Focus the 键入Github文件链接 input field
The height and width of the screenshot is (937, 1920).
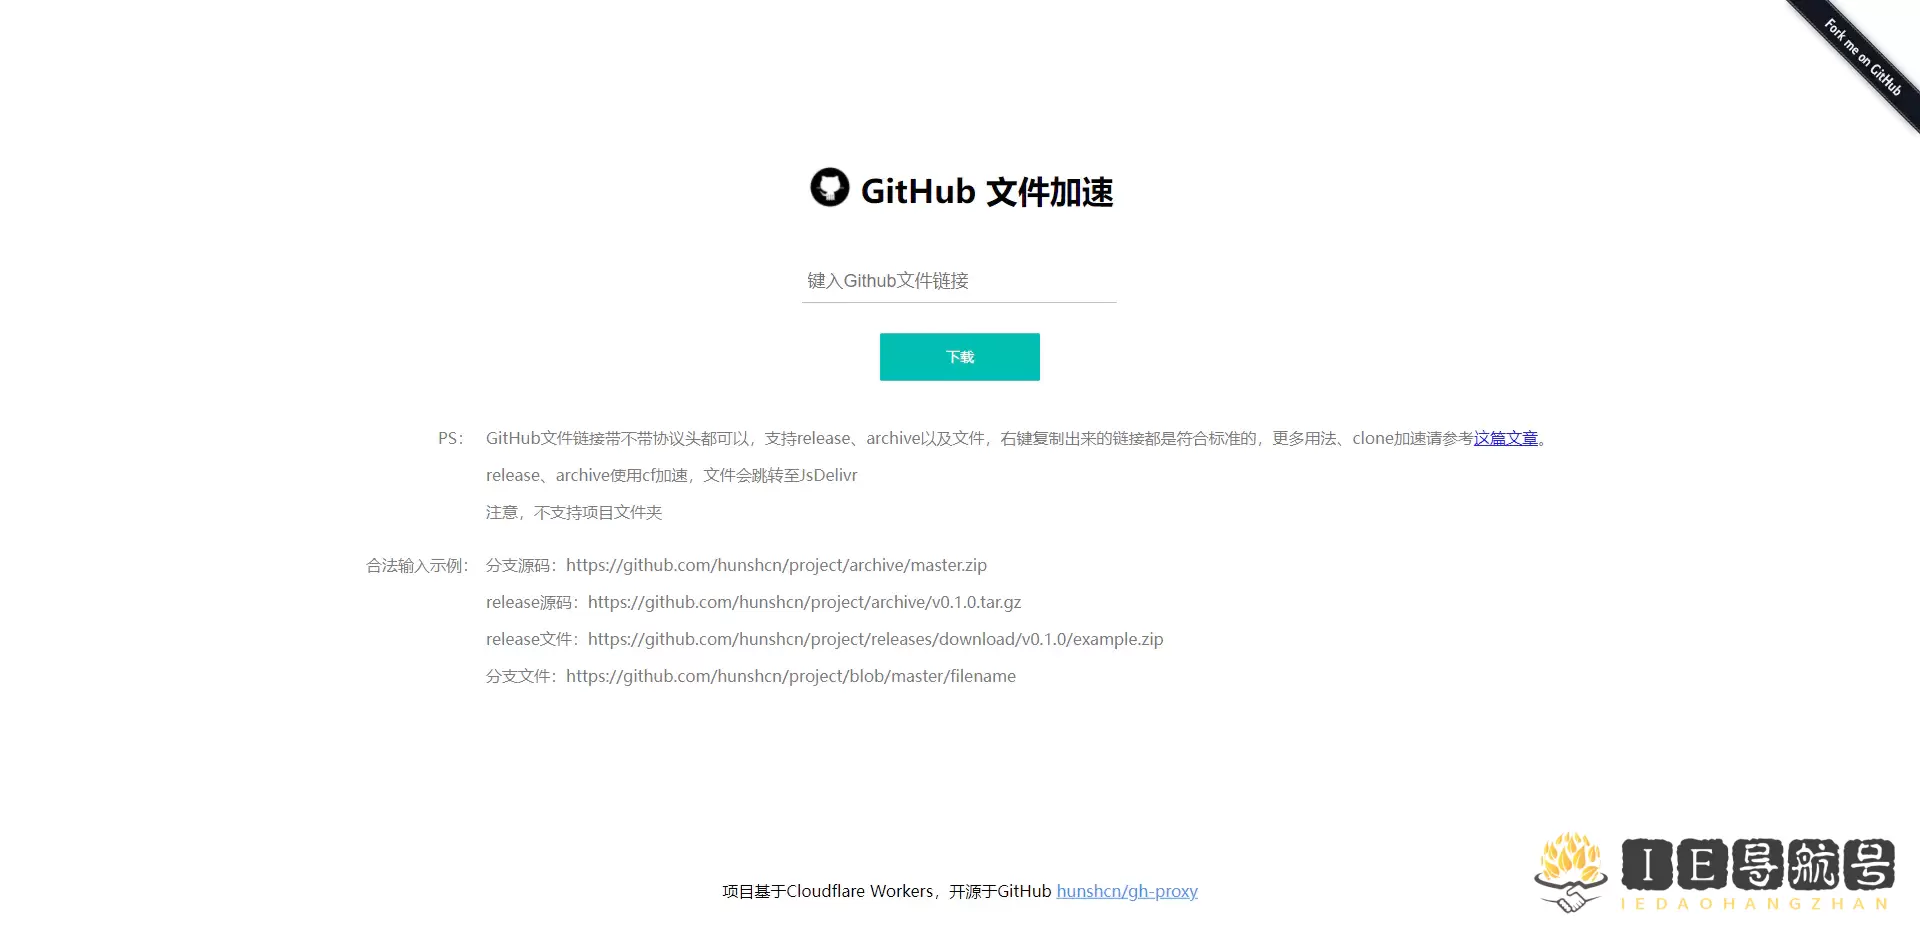pos(959,281)
